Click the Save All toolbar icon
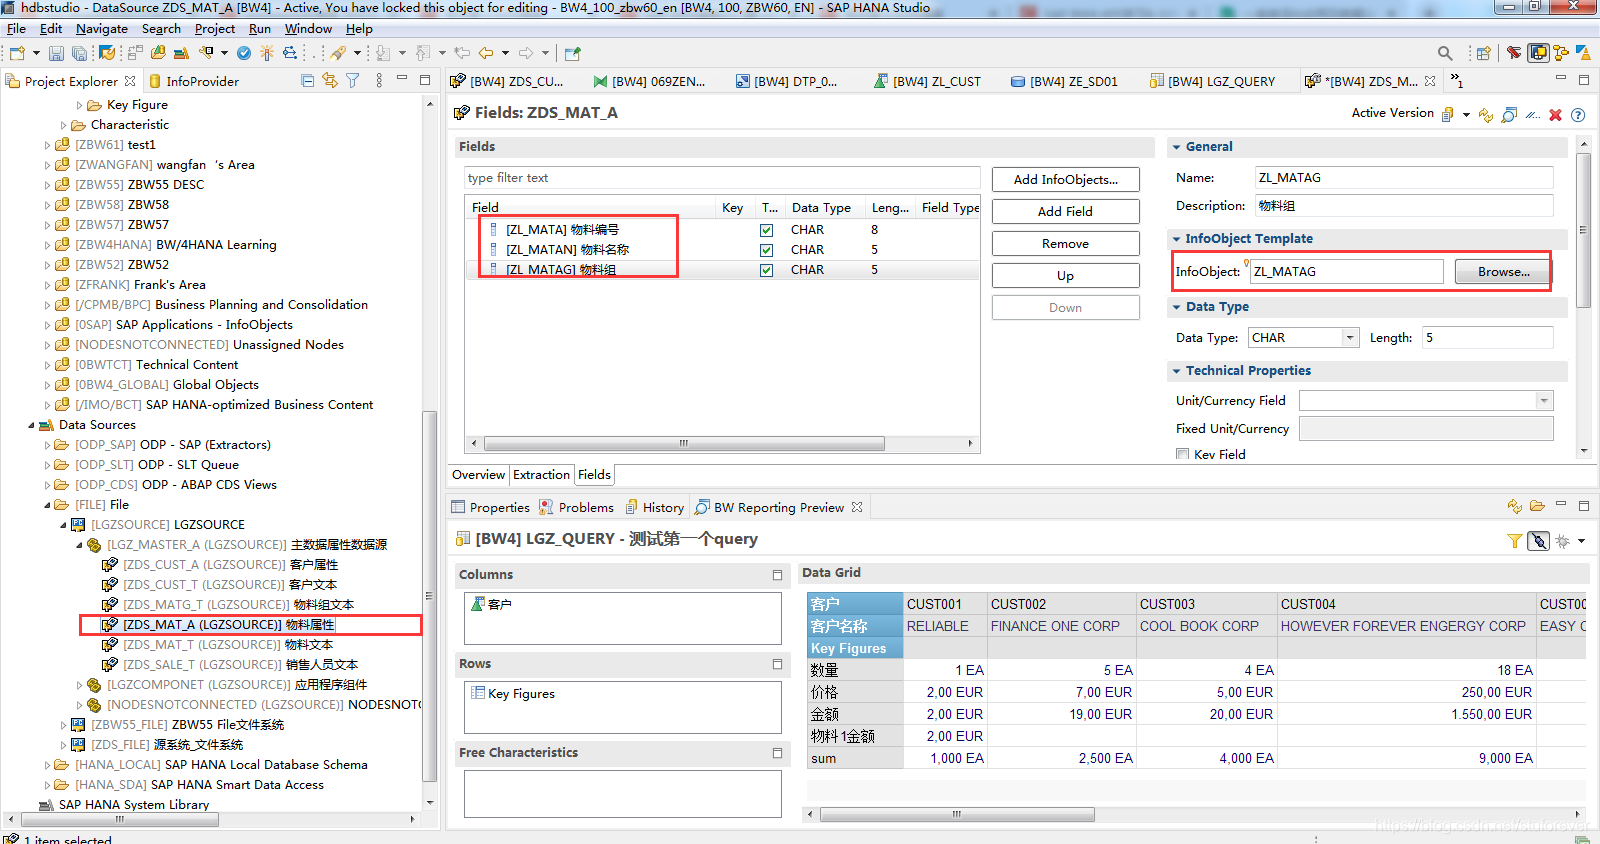Screen dimensions: 1600x844 [x=78, y=53]
